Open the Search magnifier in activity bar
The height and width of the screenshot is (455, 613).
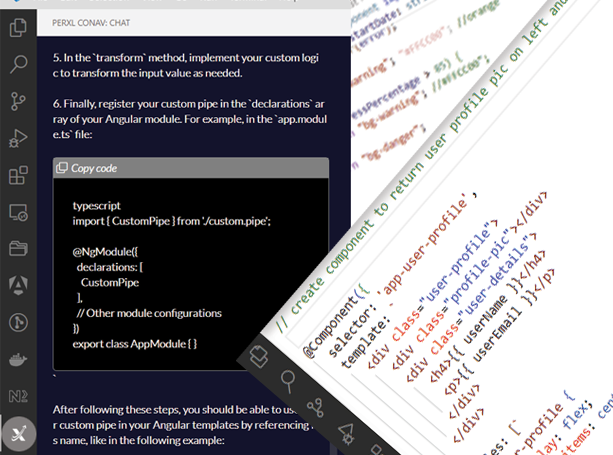[18, 66]
